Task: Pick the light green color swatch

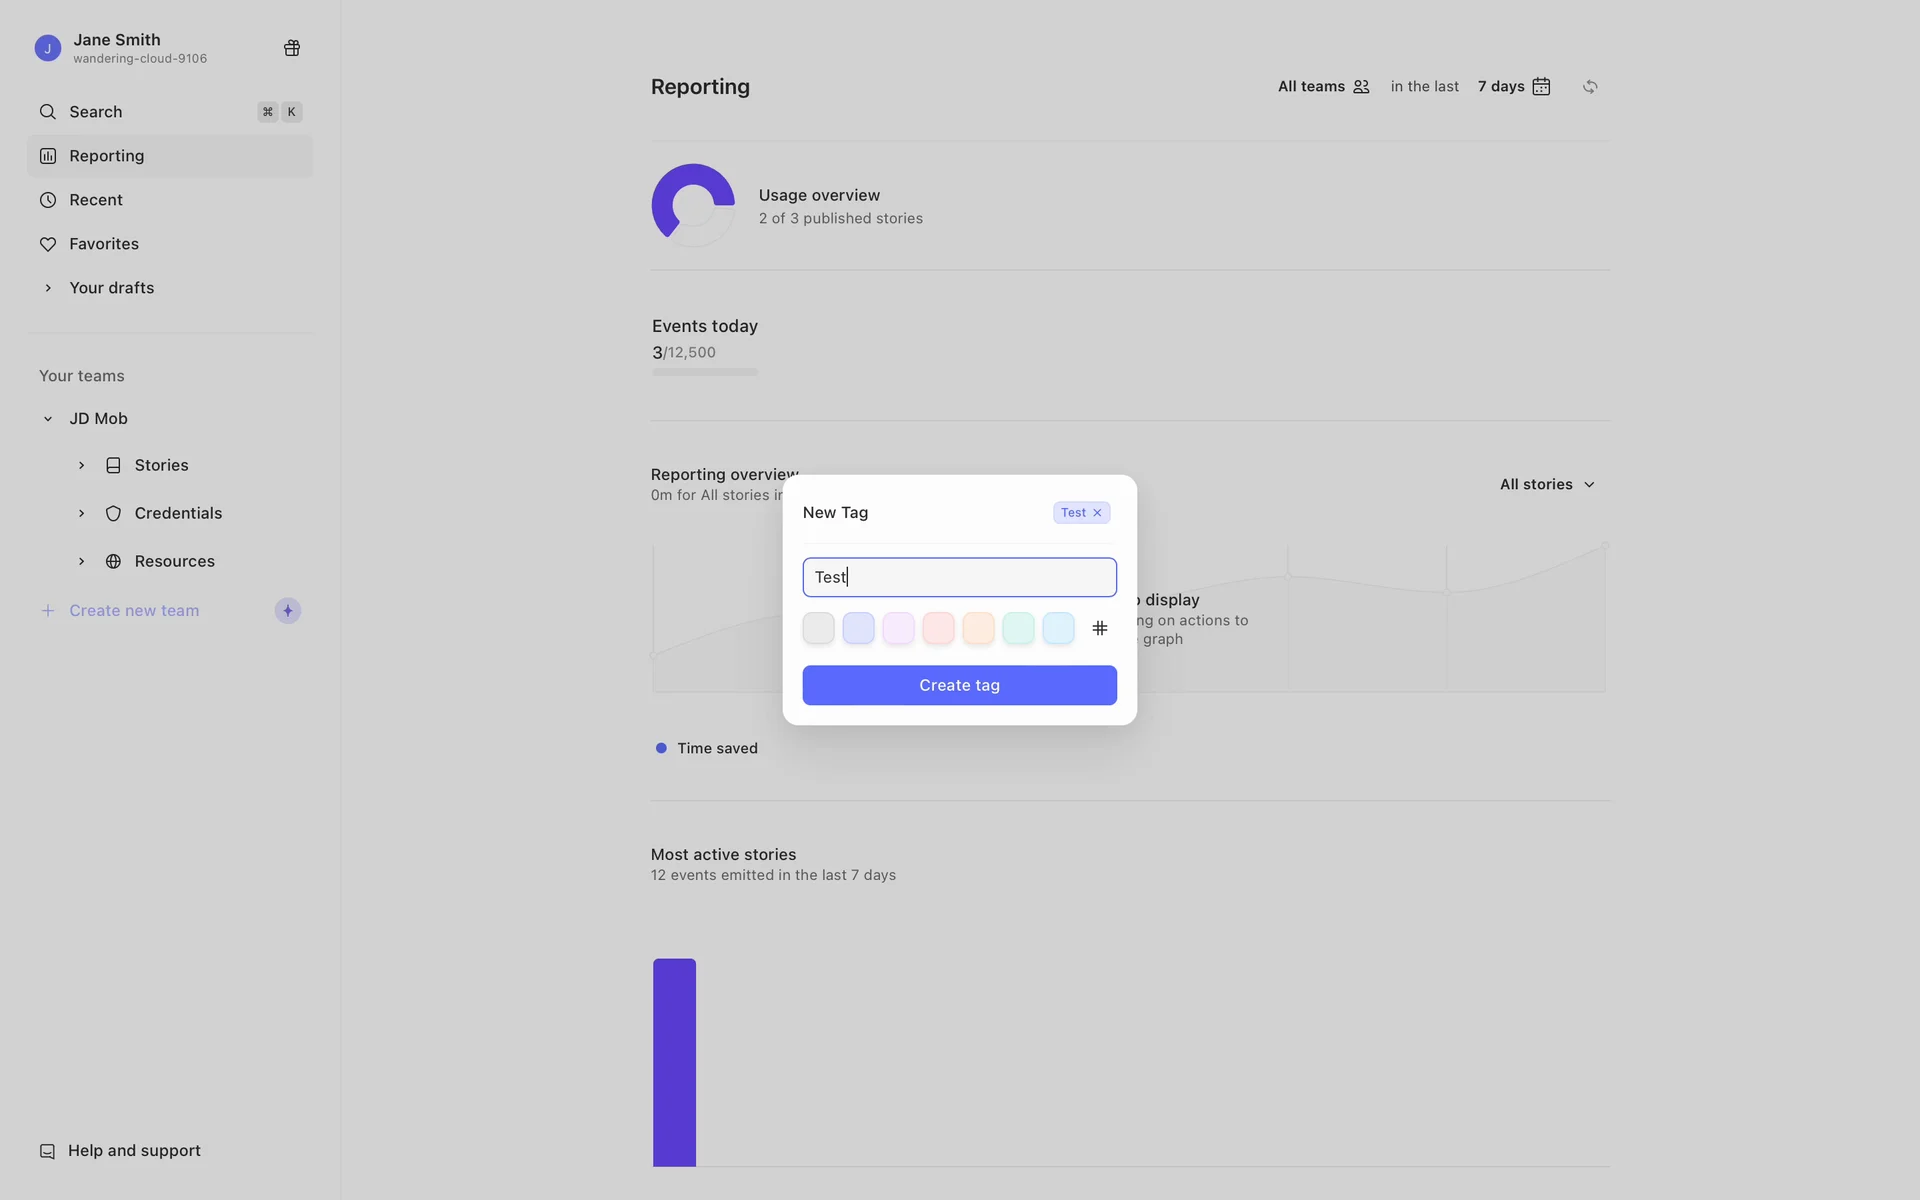Action: coord(1018,628)
